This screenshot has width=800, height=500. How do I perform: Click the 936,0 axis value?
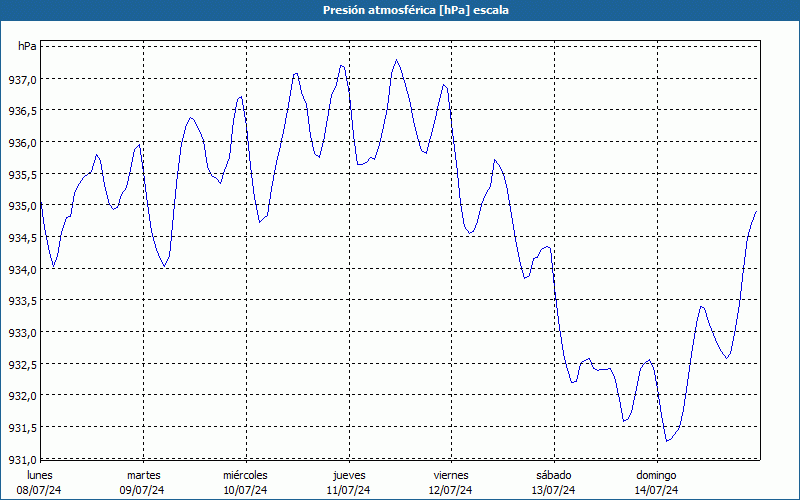tap(22, 142)
